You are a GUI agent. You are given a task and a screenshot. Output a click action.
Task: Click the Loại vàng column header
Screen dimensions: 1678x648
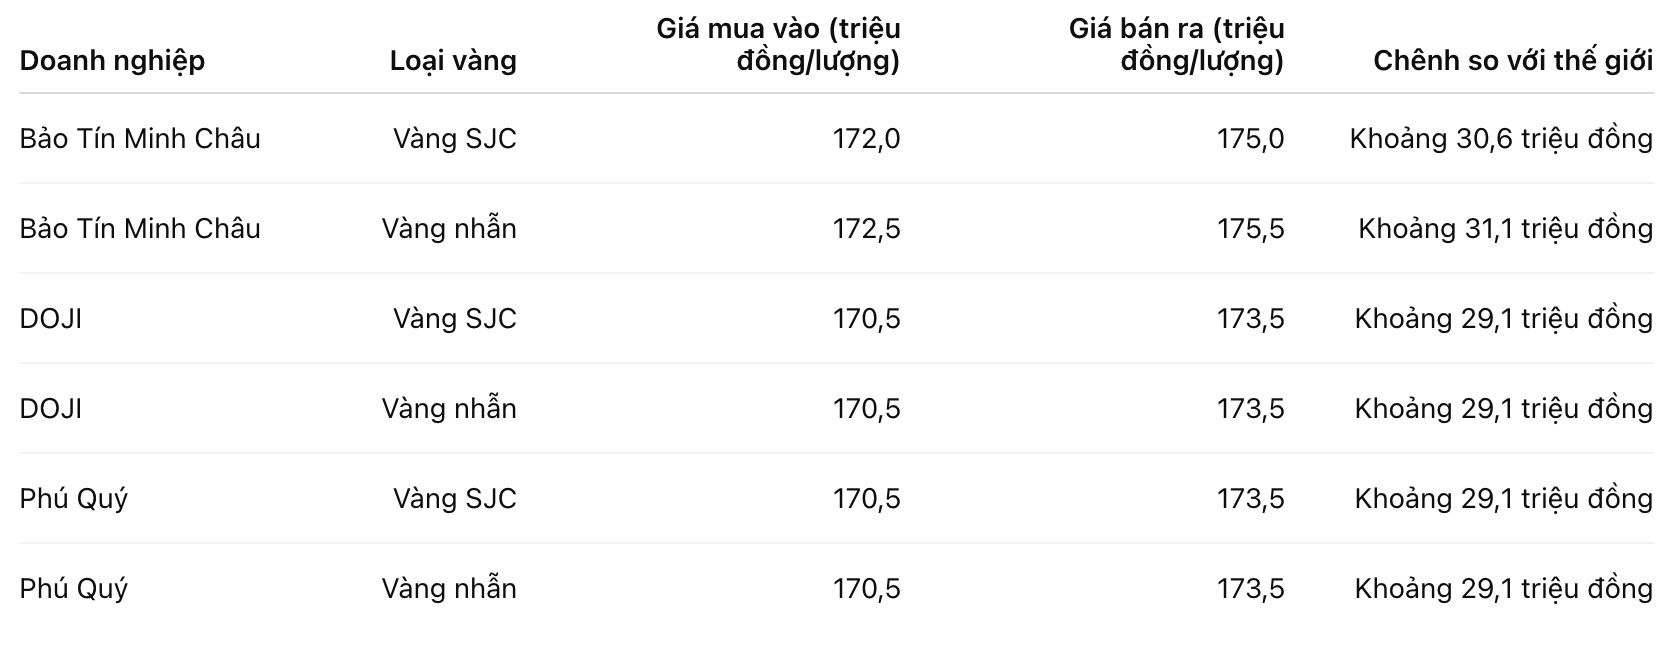point(453,61)
